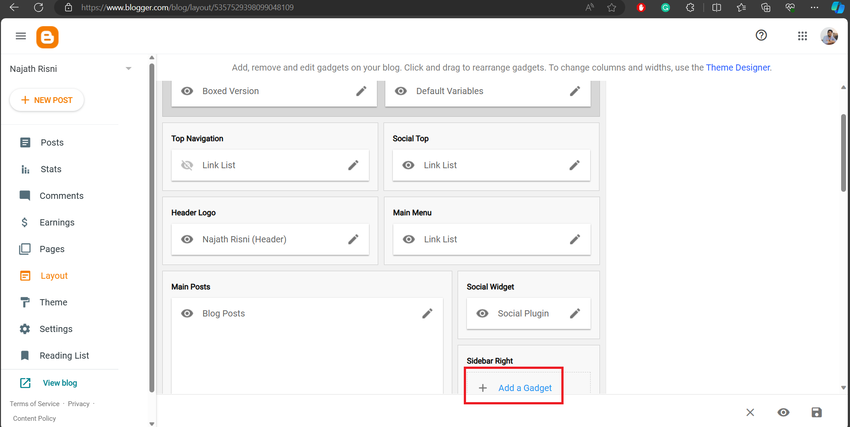
Task: Open the Theme Designer link
Action: pos(738,68)
